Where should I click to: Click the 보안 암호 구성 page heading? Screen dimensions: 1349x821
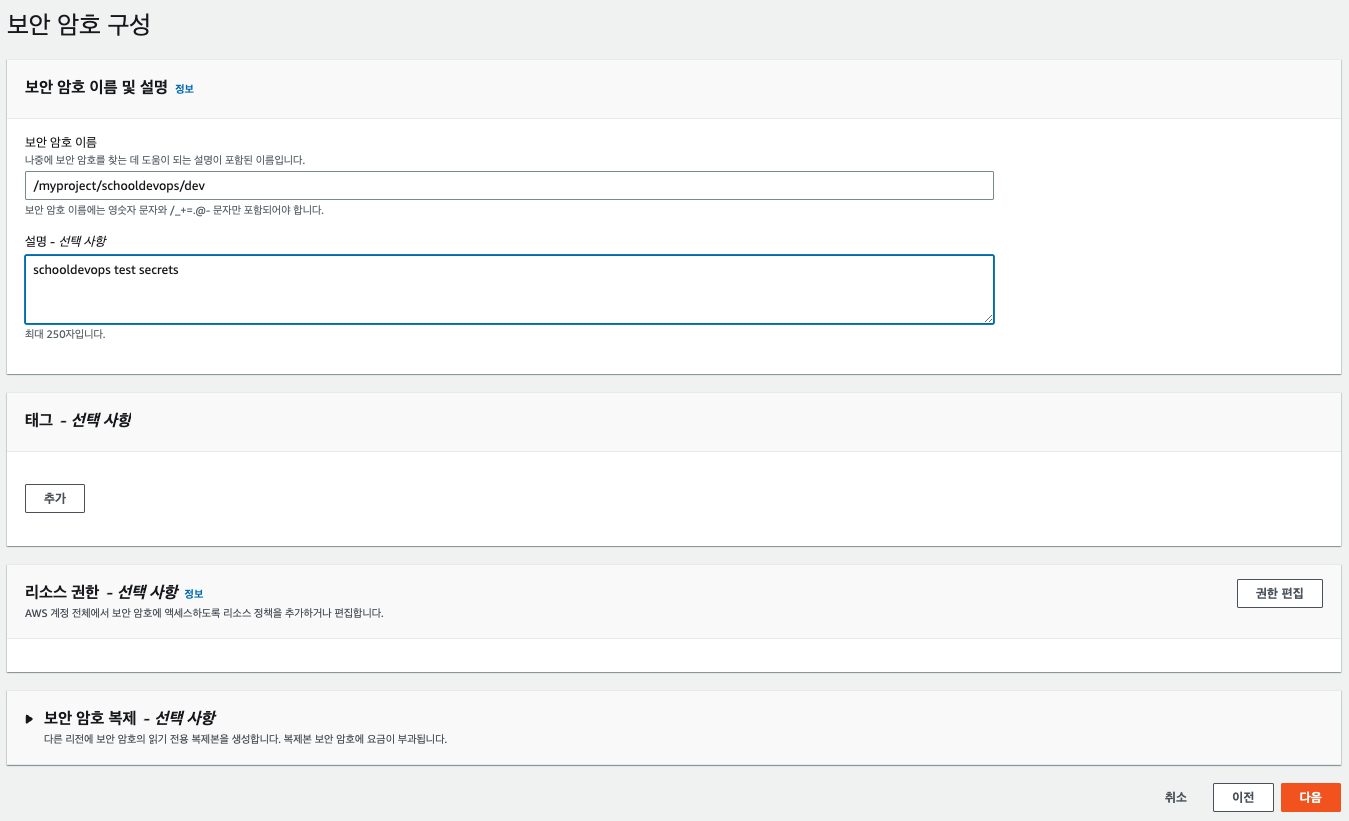(x=79, y=25)
